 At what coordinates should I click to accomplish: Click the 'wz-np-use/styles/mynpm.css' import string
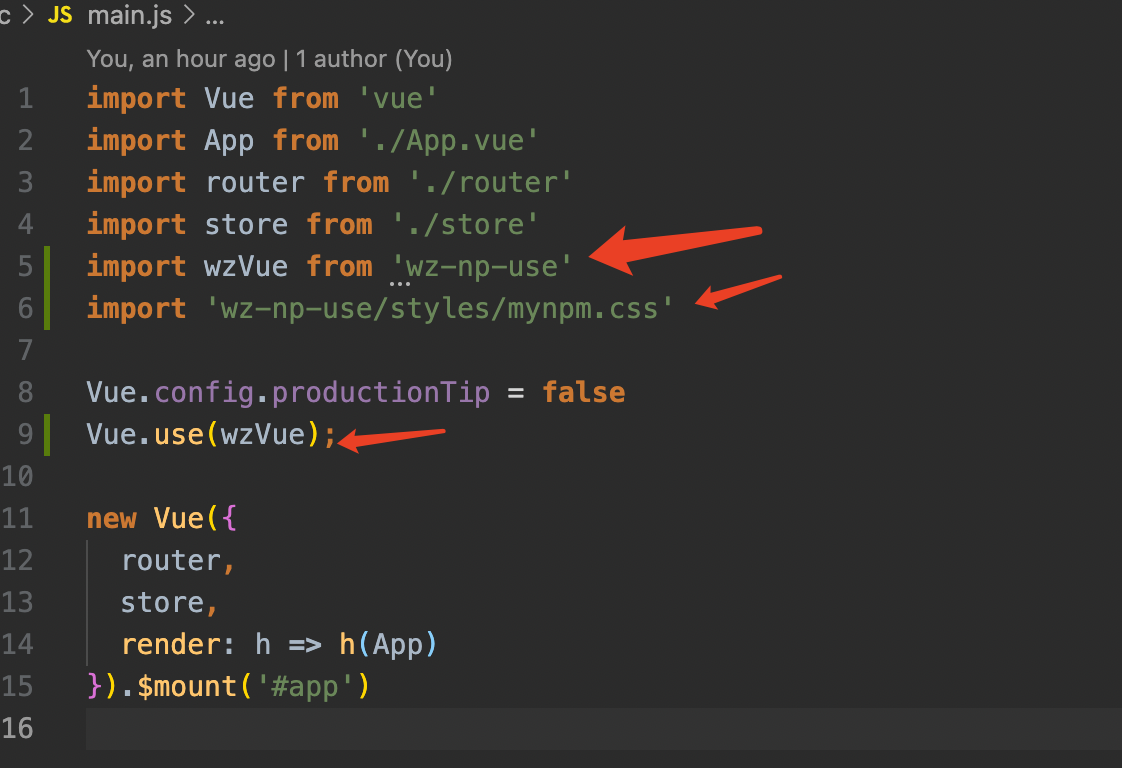tap(438, 308)
